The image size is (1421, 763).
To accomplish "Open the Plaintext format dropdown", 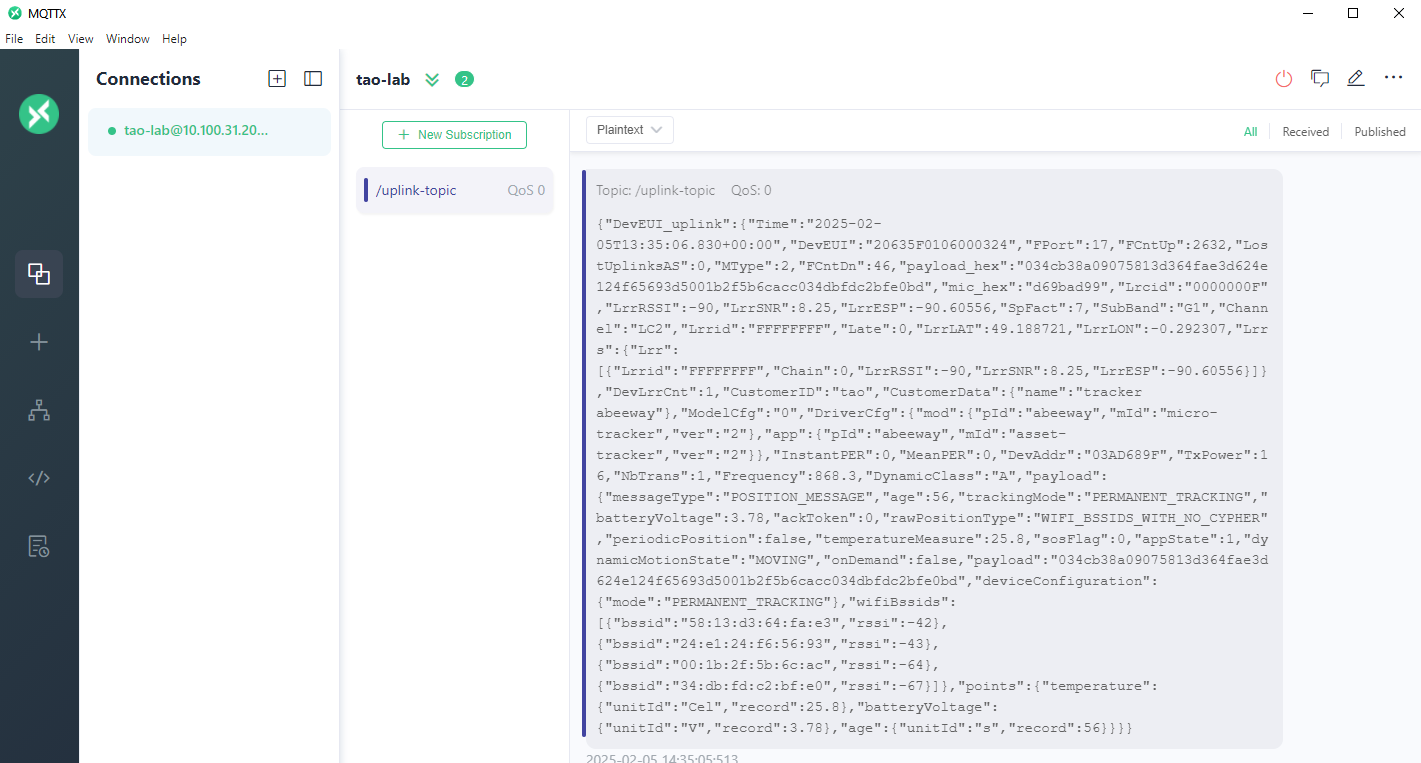I will (x=629, y=130).
